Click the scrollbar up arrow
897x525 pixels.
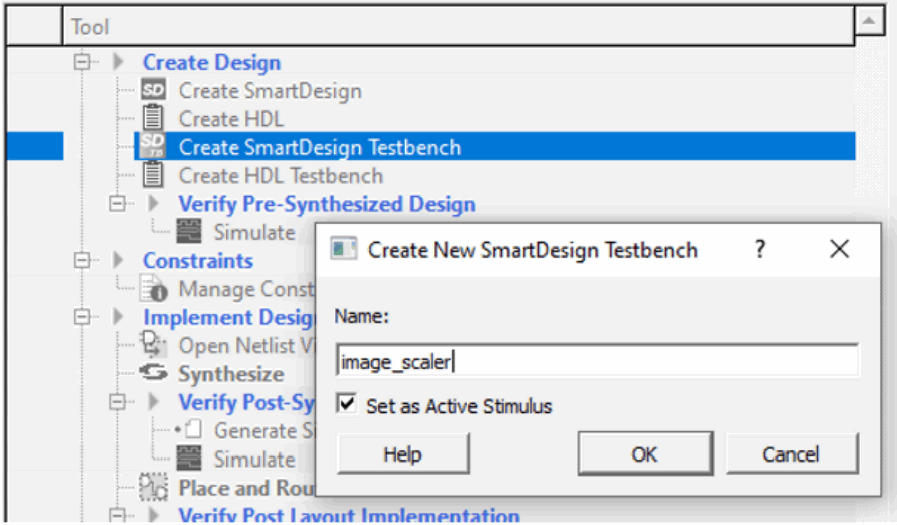[869, 22]
